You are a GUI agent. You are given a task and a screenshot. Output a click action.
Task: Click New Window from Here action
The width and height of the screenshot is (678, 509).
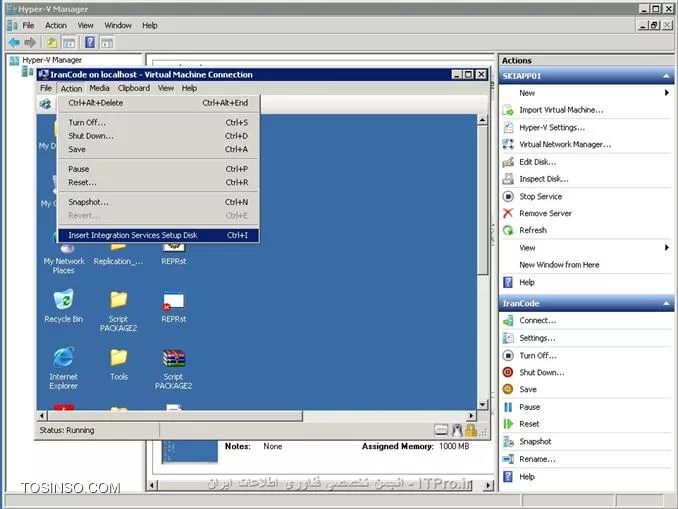559,265
